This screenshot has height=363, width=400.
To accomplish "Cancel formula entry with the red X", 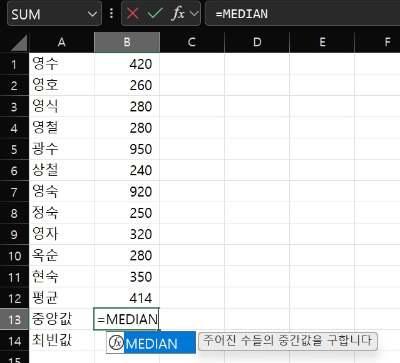I will pyautogui.click(x=132, y=14).
